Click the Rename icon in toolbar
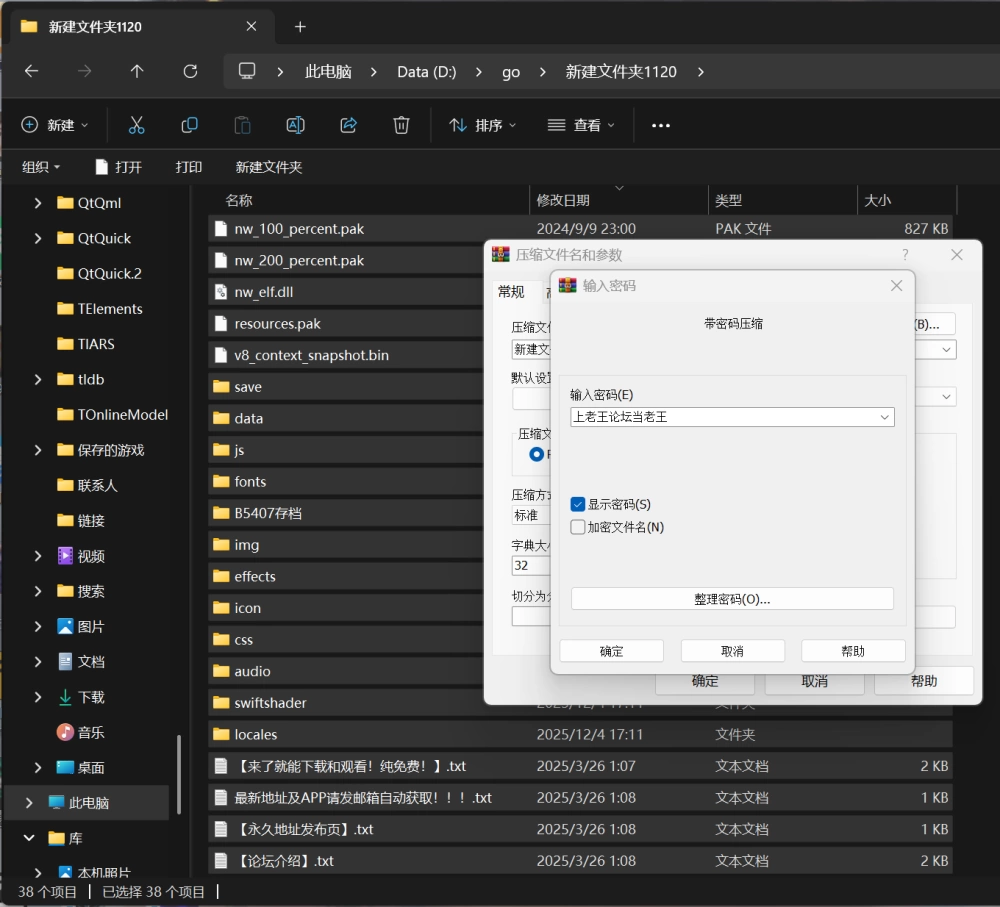 coord(295,125)
